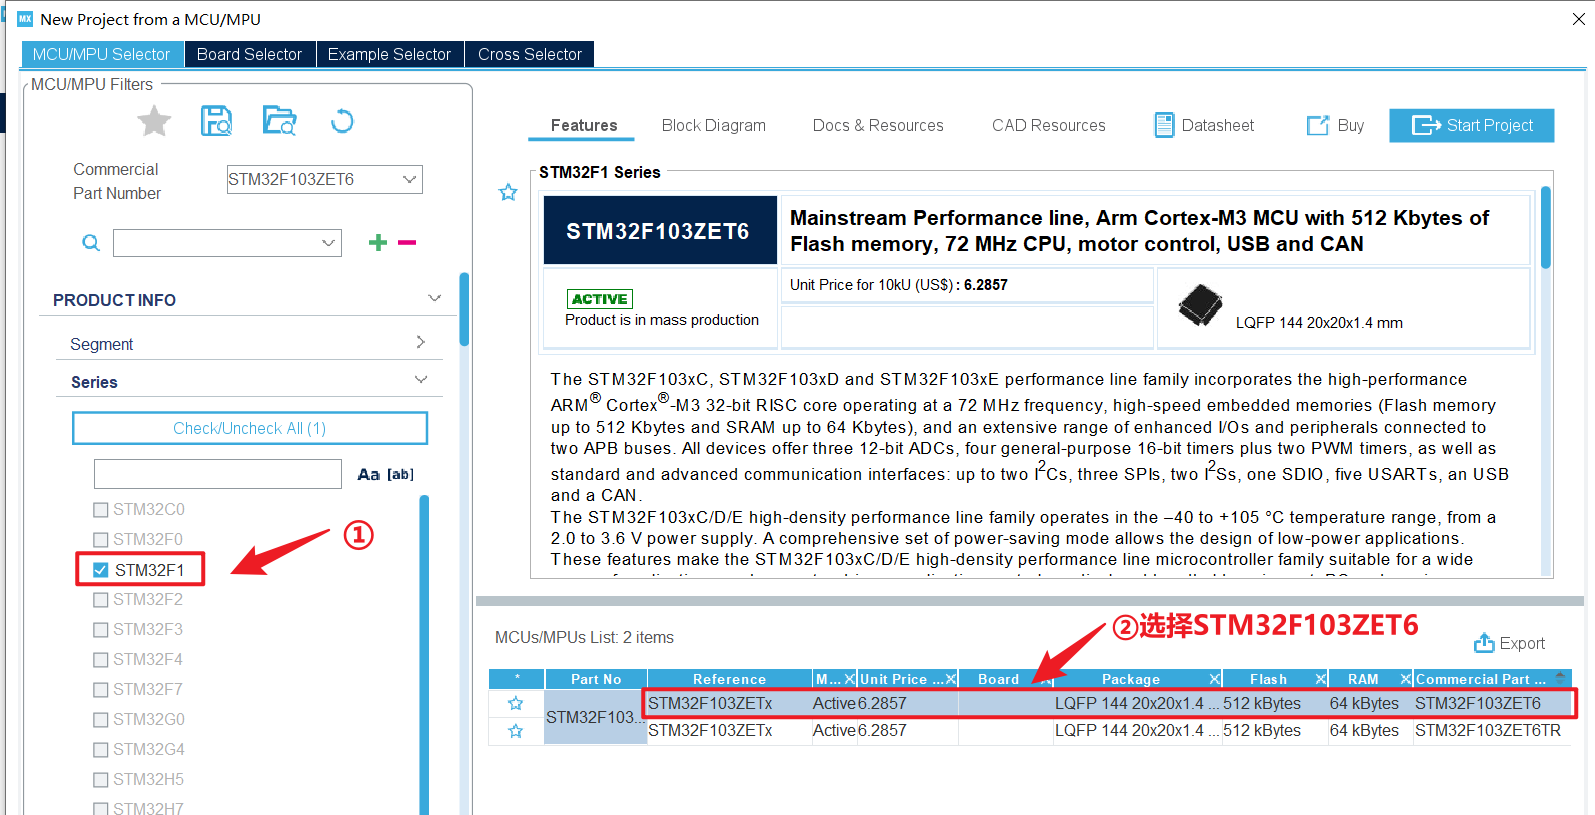The height and width of the screenshot is (815, 1595).
Task: Check the STM32F7 series checkbox
Action: tap(100, 690)
